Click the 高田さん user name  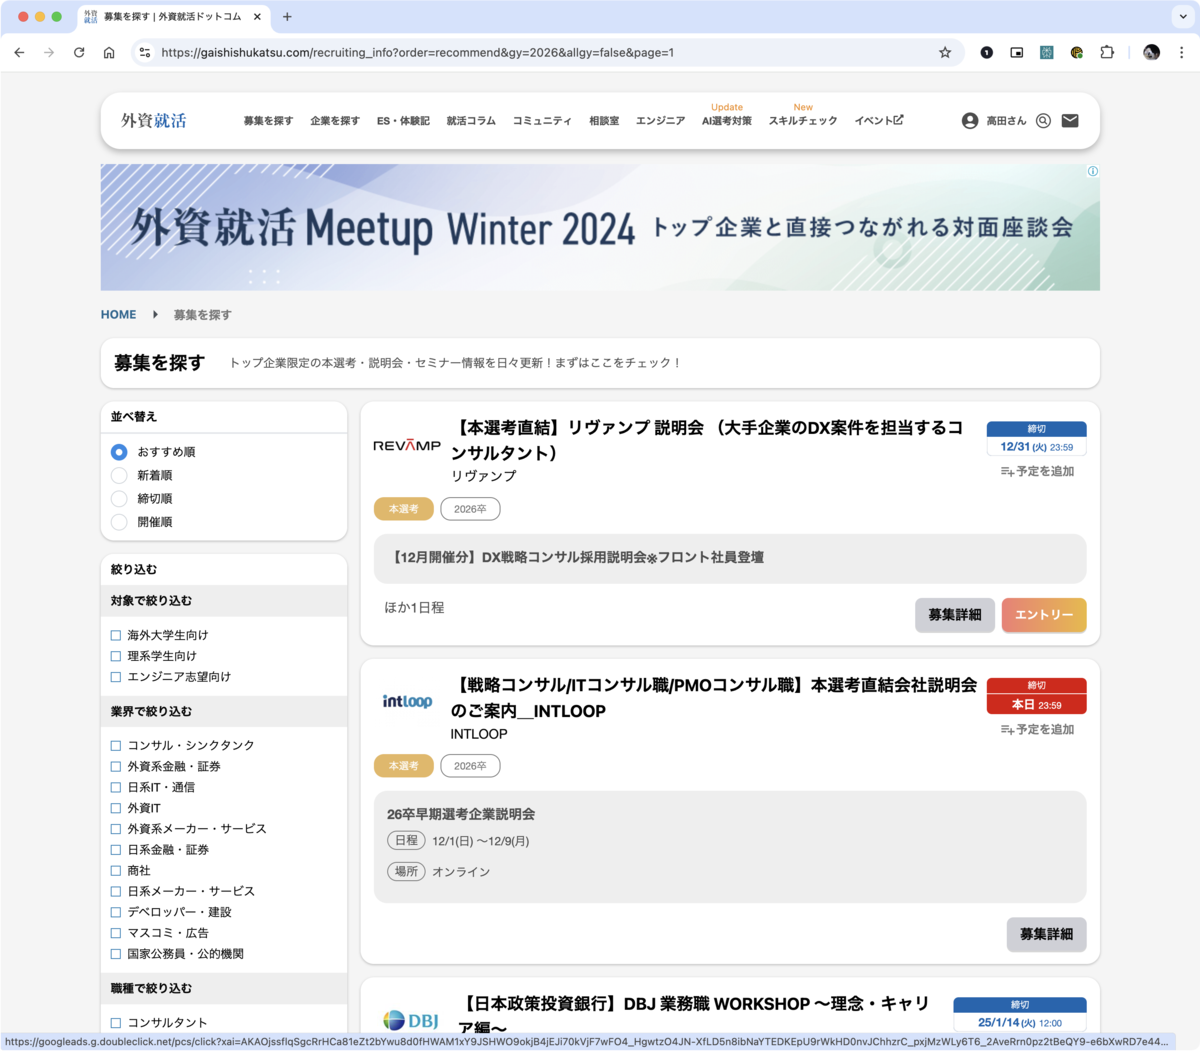1006,121
